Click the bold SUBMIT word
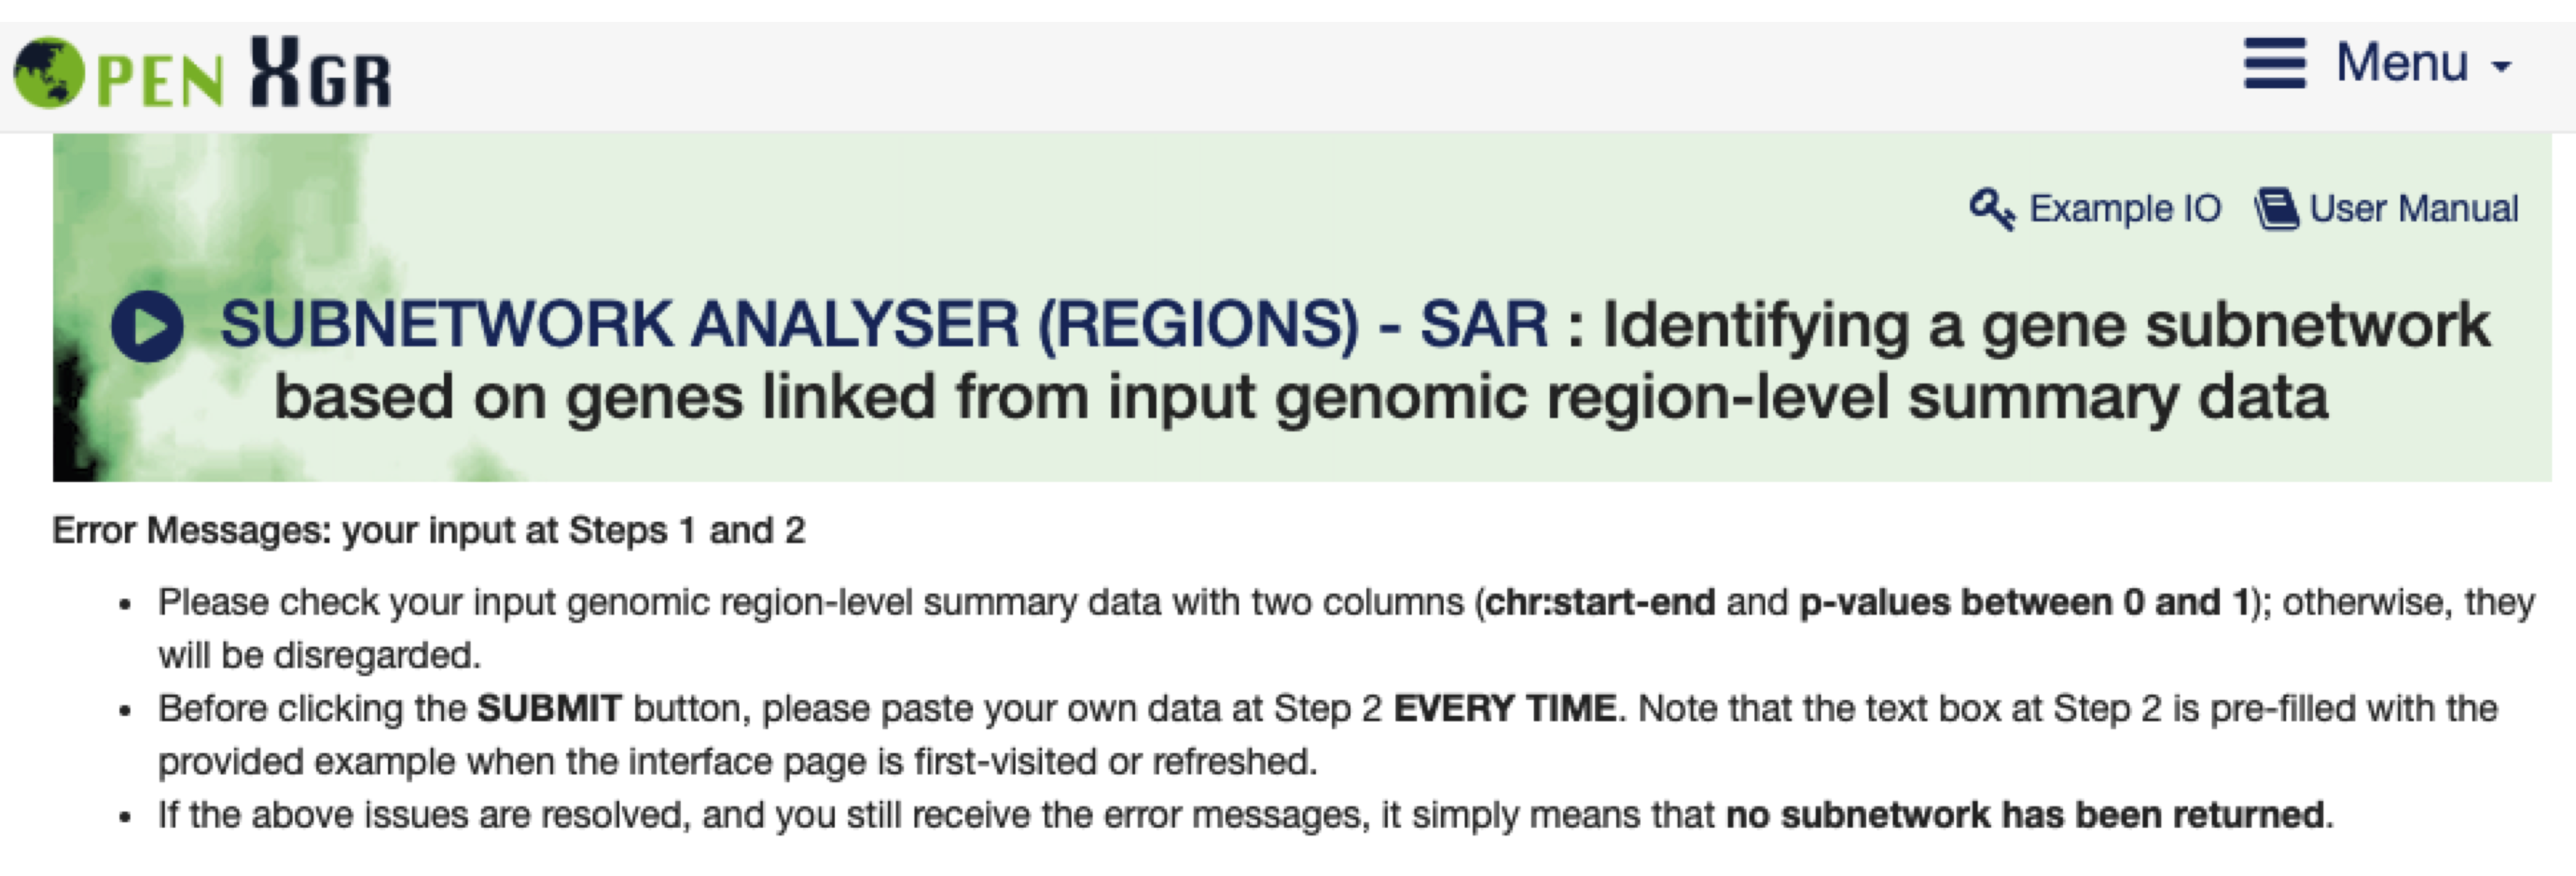 (549, 709)
